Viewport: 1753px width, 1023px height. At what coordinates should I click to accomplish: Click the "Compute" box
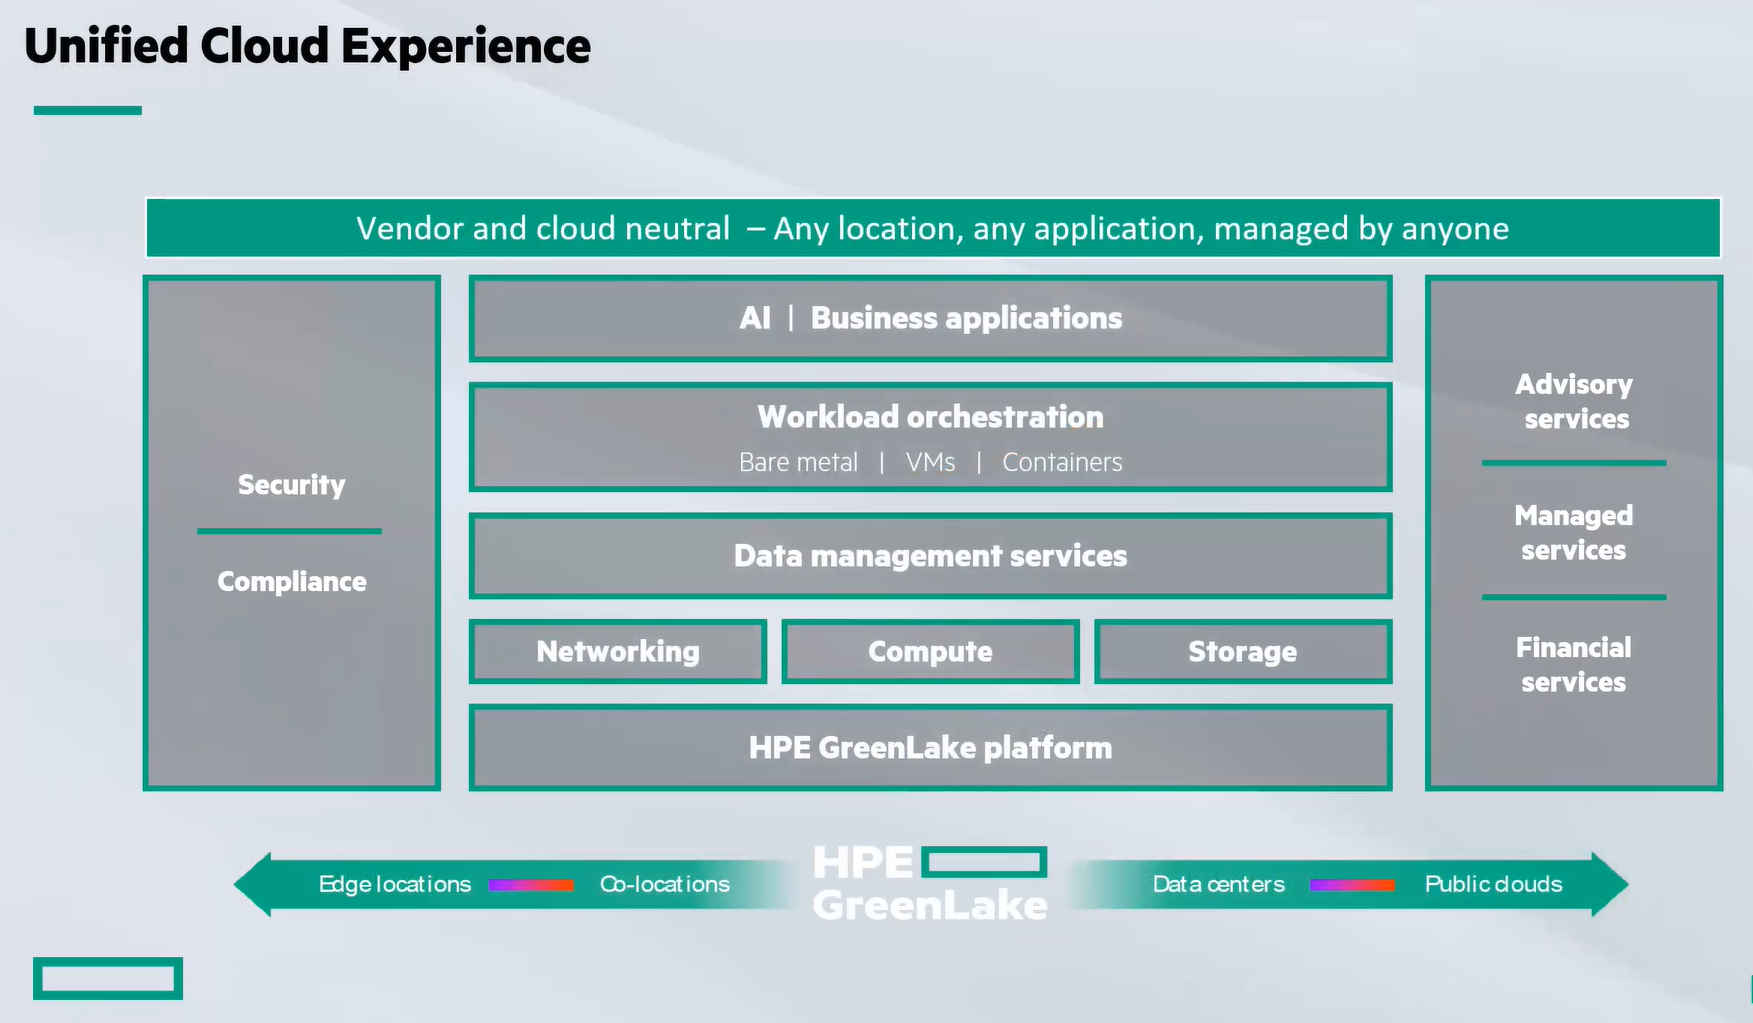click(930, 651)
